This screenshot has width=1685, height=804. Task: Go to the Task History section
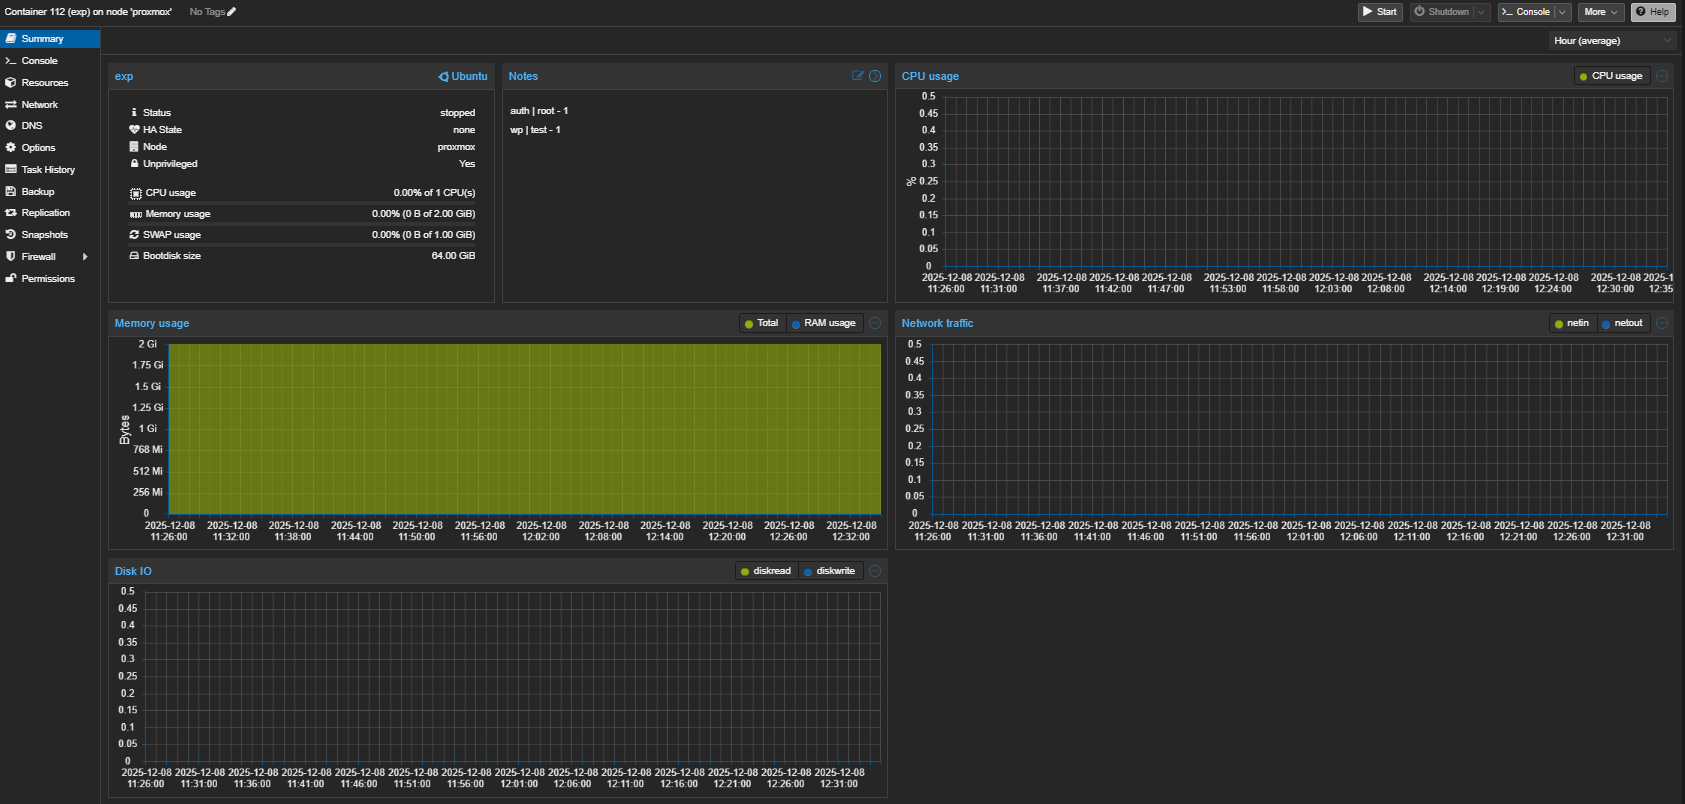[48, 170]
